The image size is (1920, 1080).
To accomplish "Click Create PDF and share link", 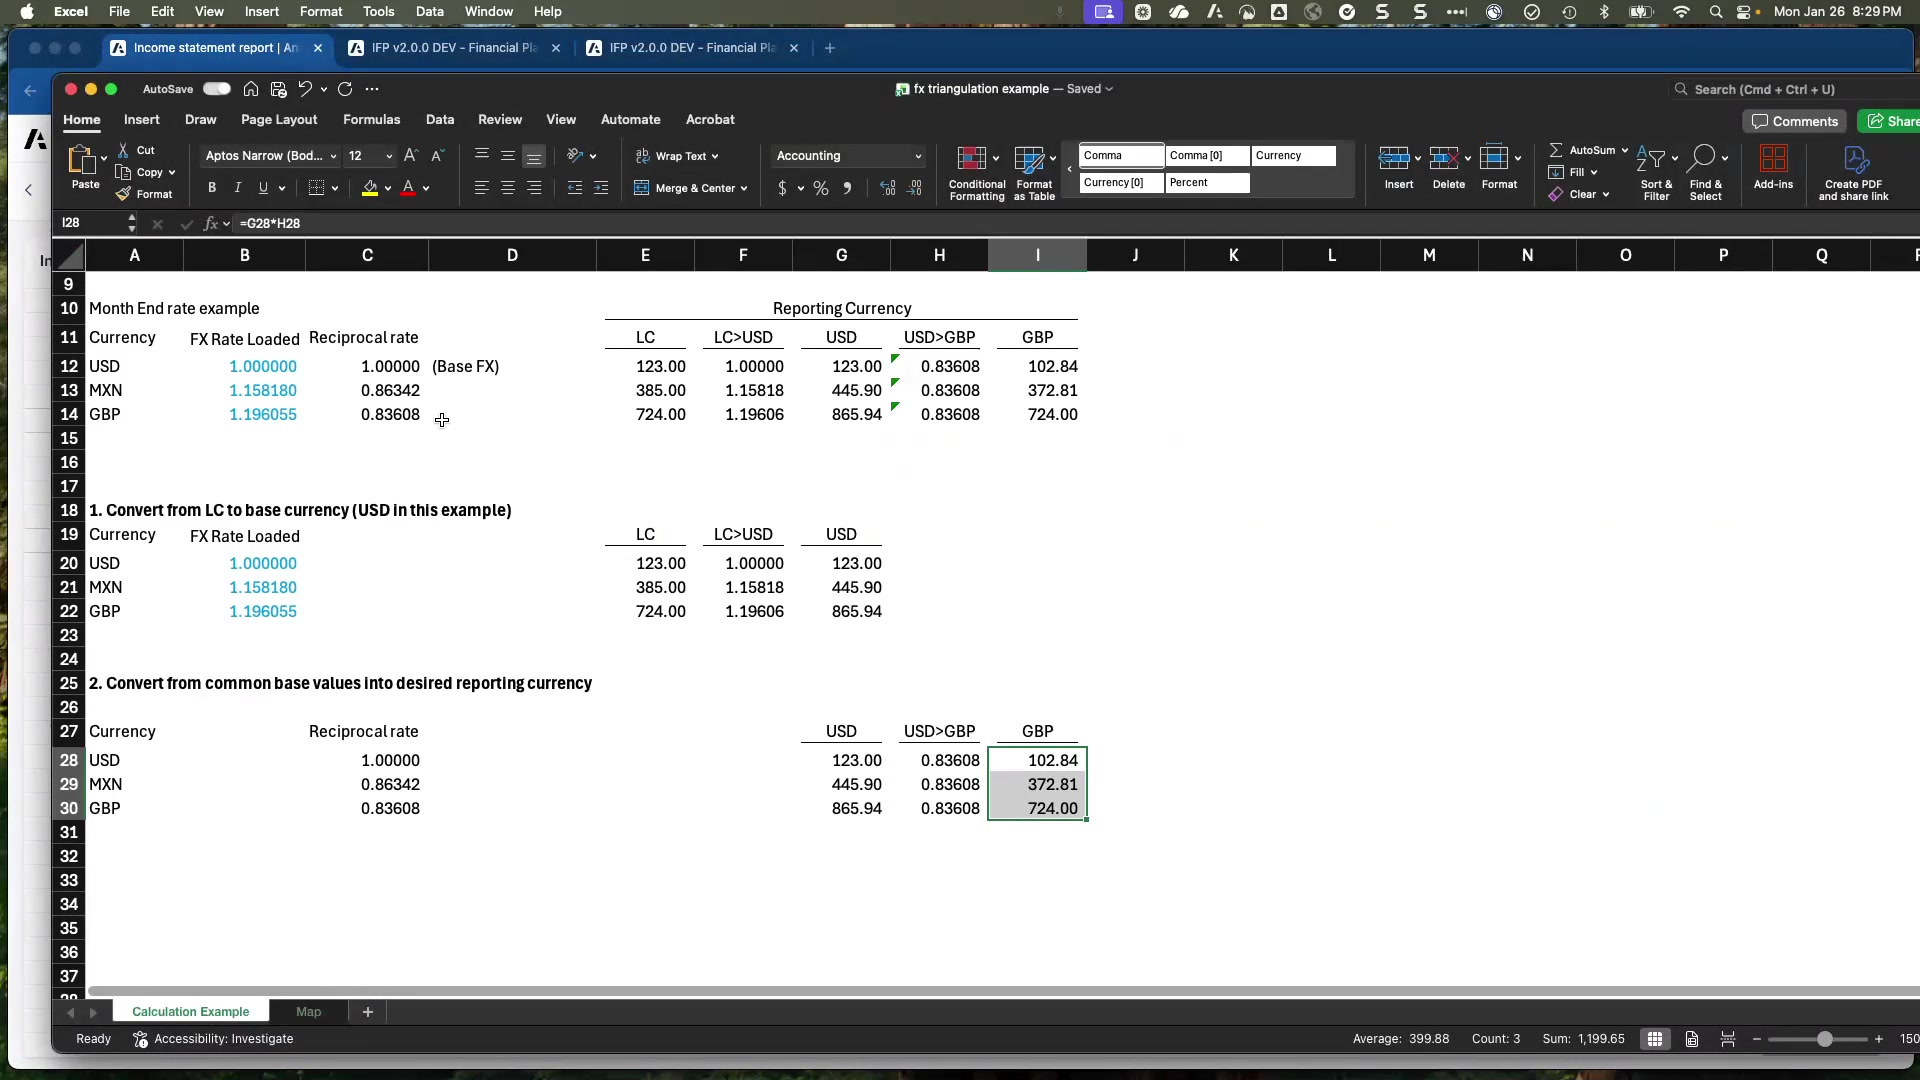I will 1855,172.
